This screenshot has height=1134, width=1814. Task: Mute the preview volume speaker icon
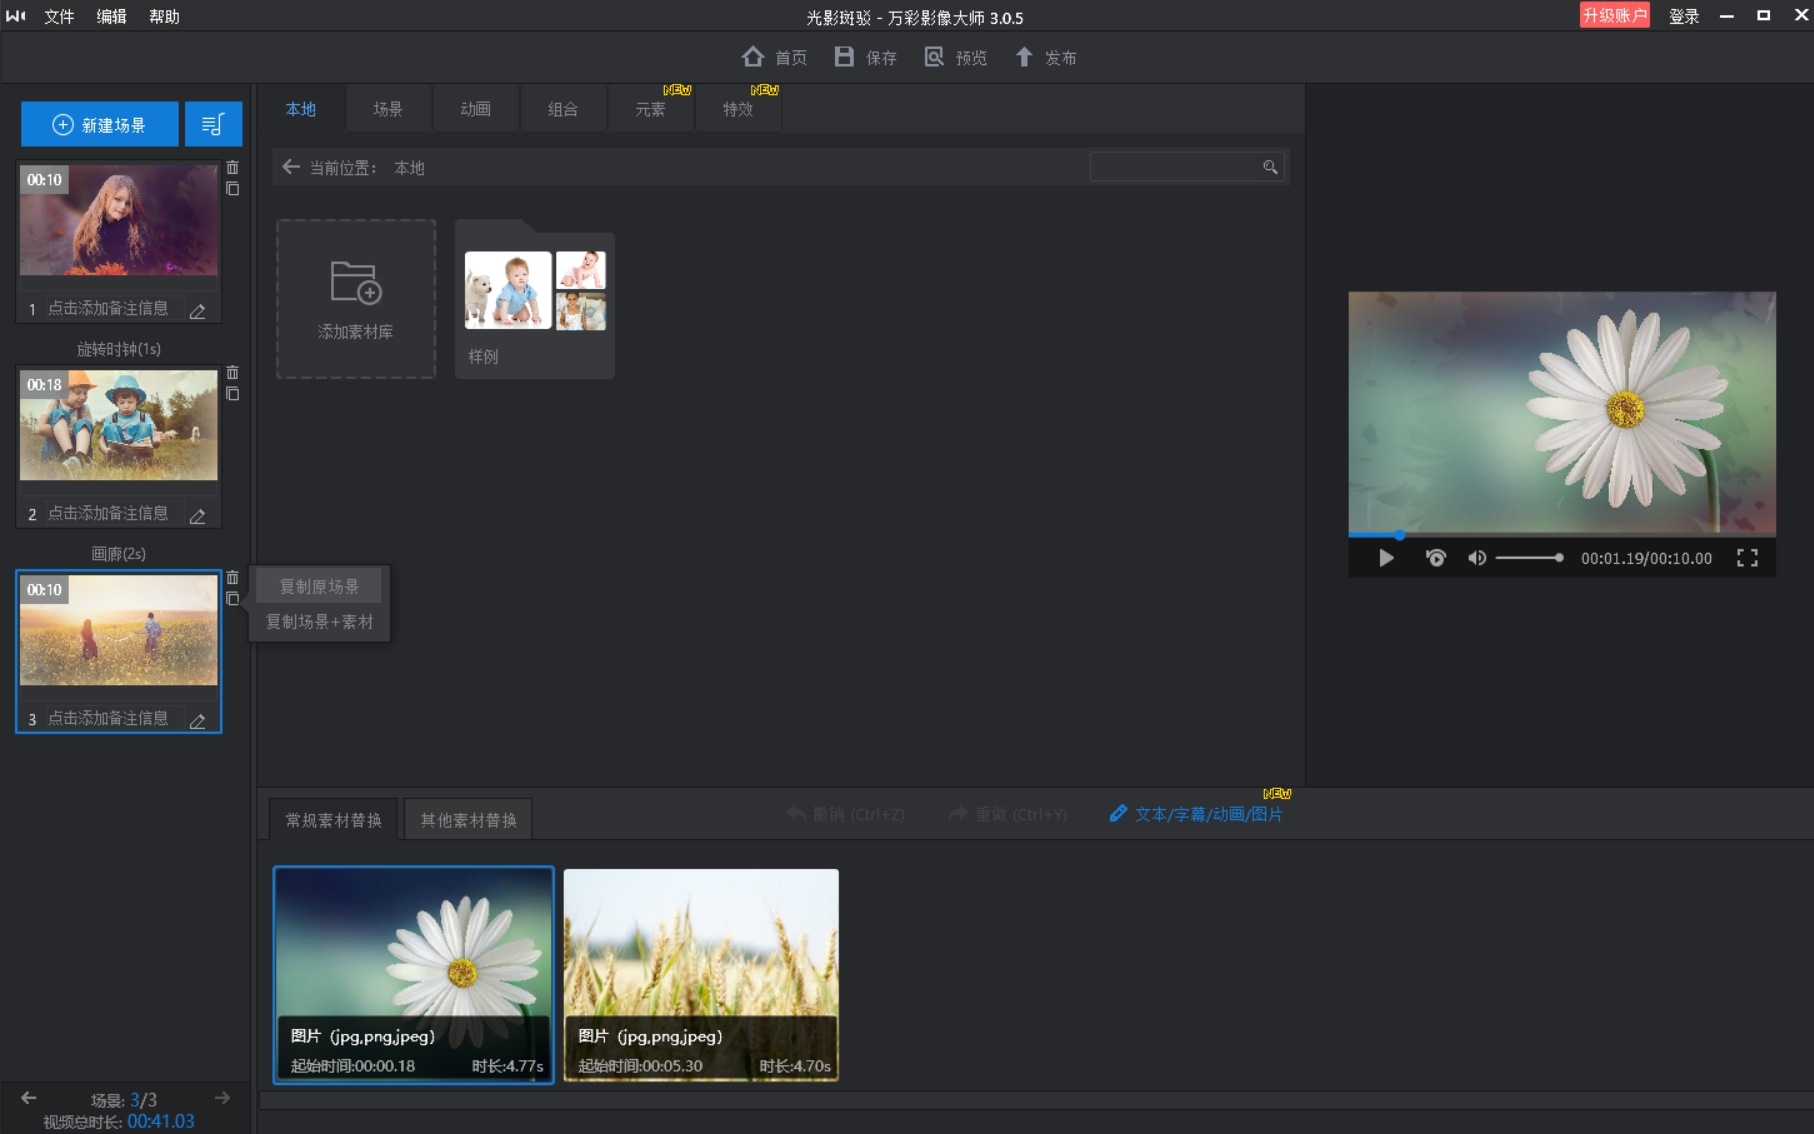tap(1477, 558)
